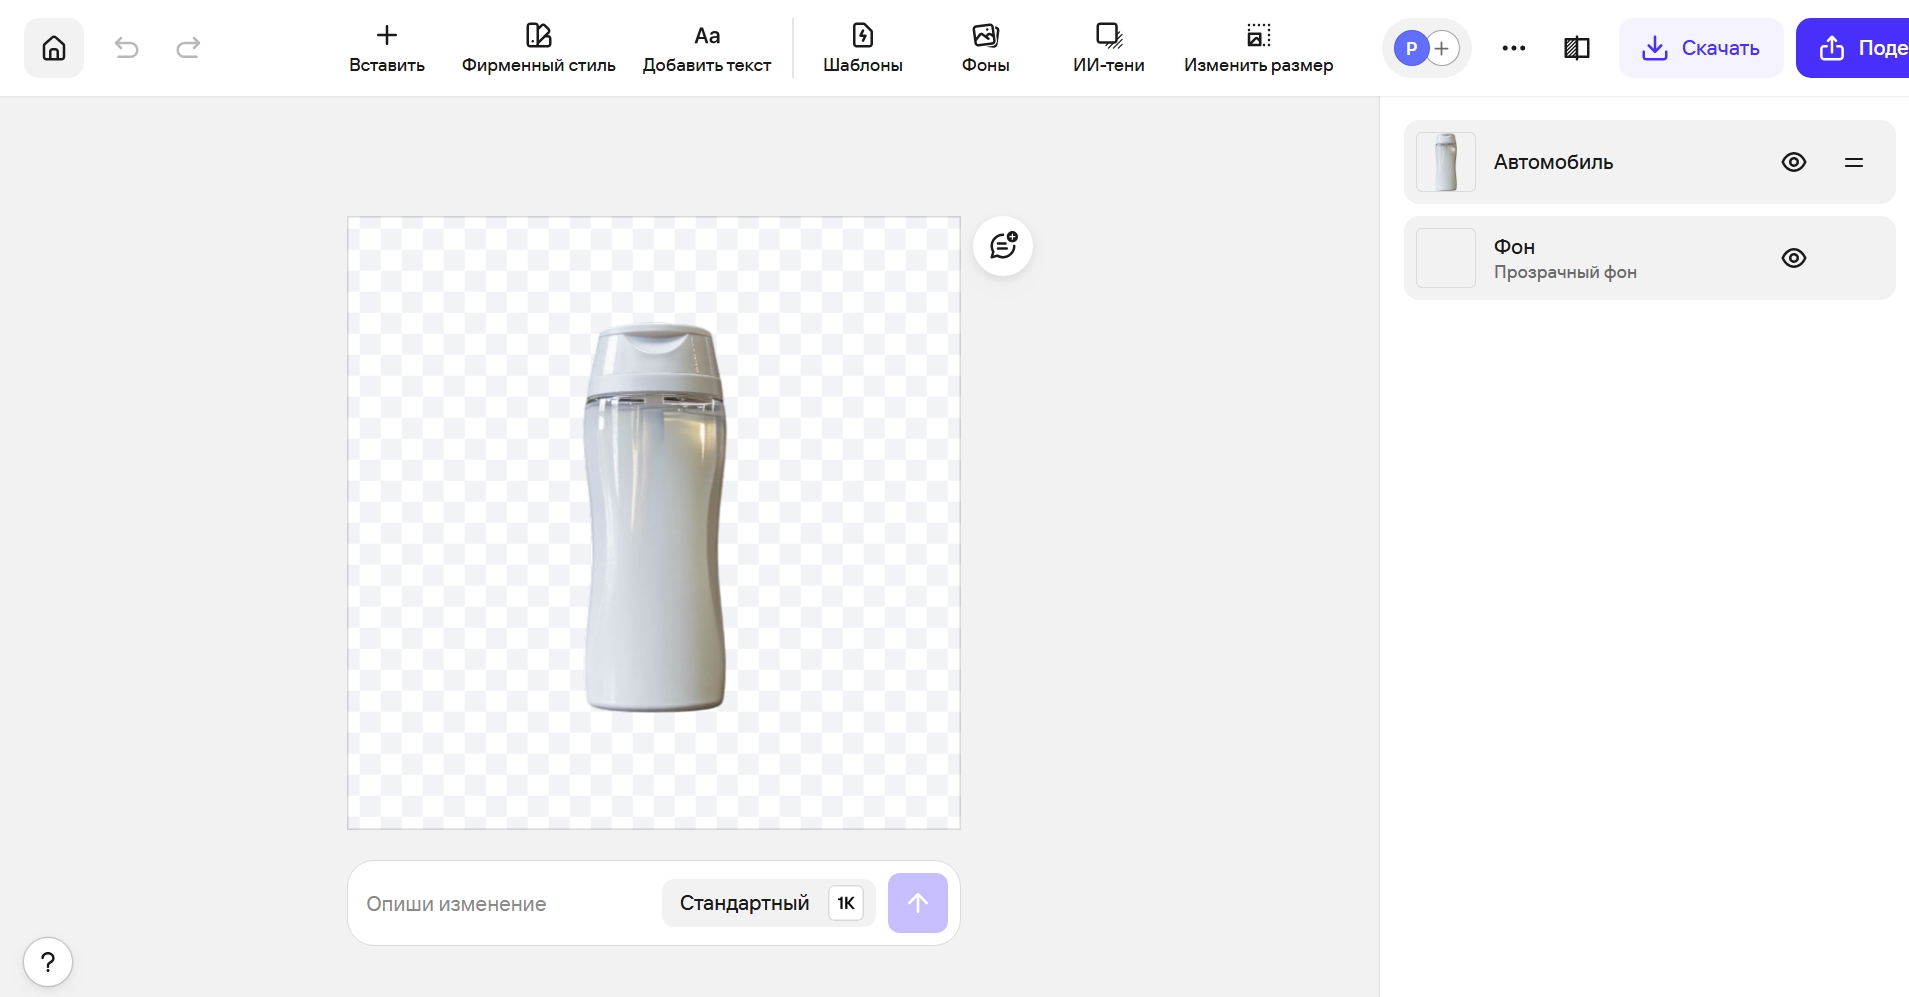This screenshot has height=997, width=1909.
Task: Open the Стандартный quality selector
Action: point(768,903)
